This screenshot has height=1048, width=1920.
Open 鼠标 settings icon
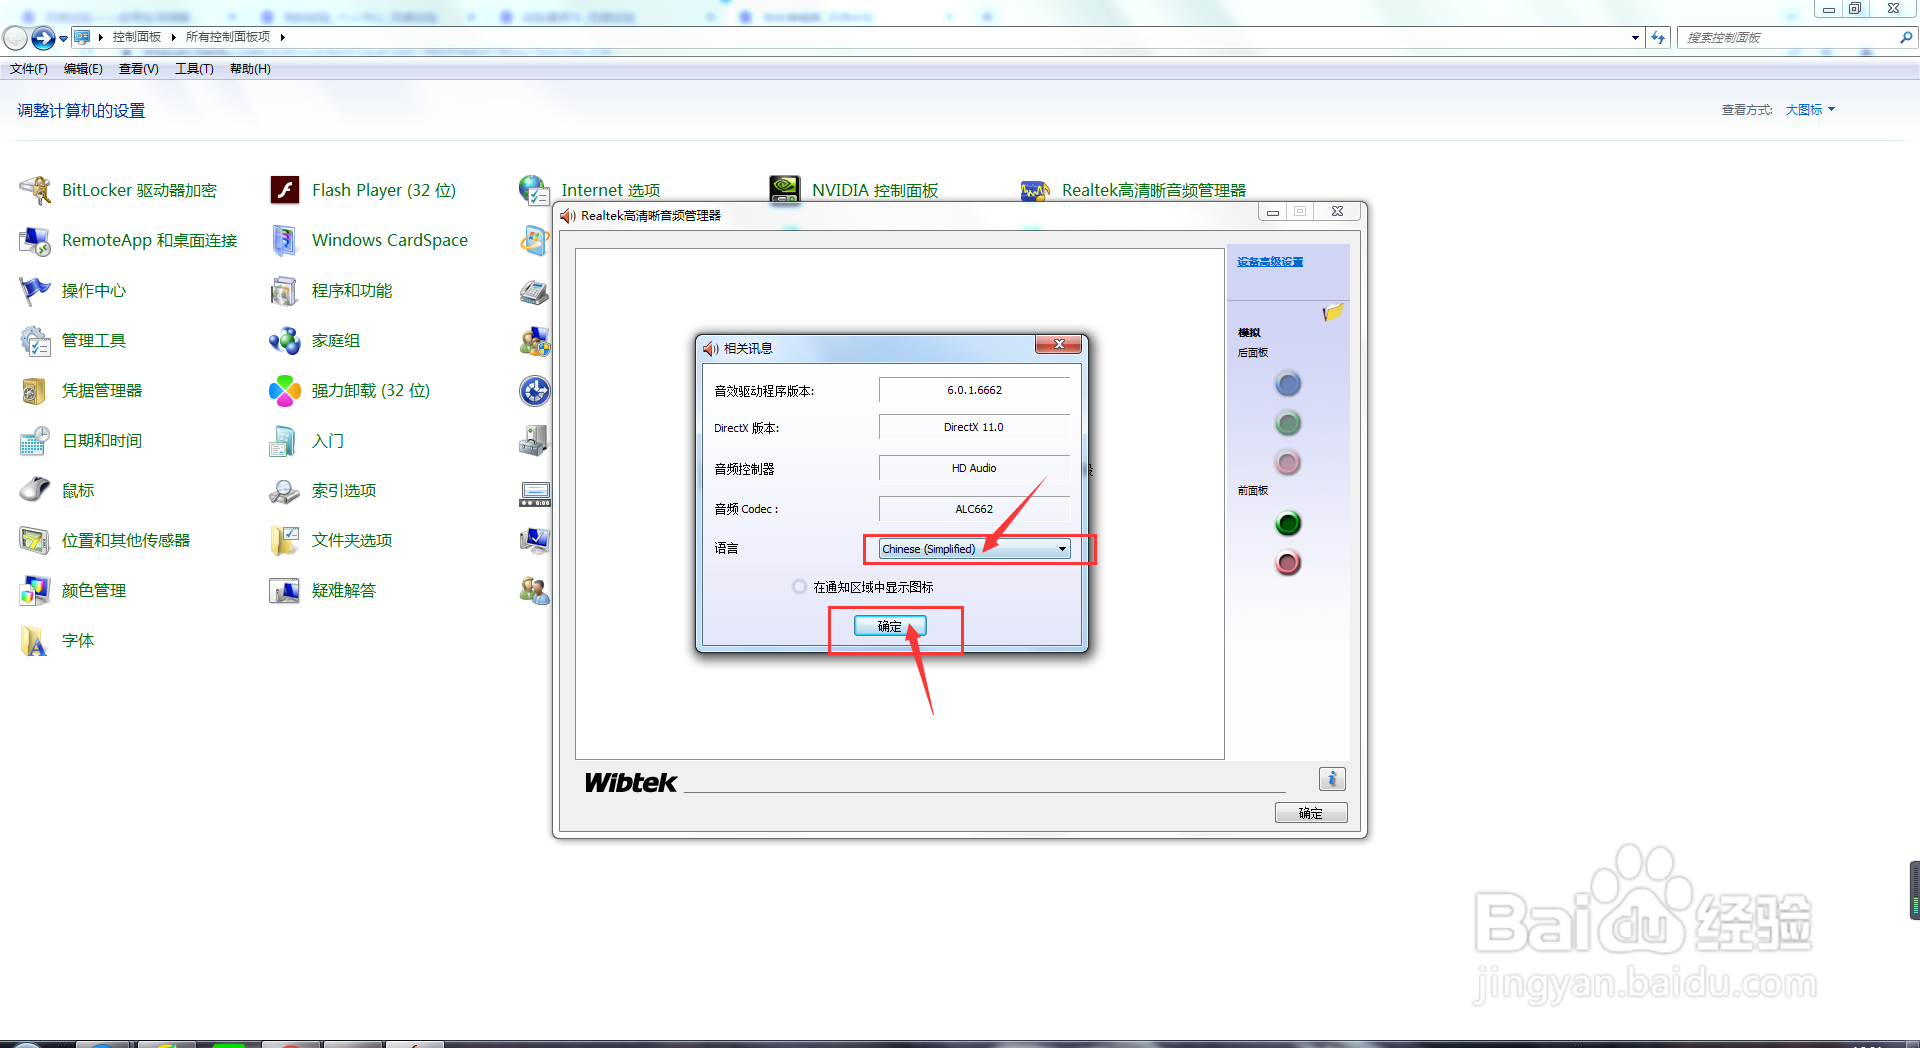point(35,490)
